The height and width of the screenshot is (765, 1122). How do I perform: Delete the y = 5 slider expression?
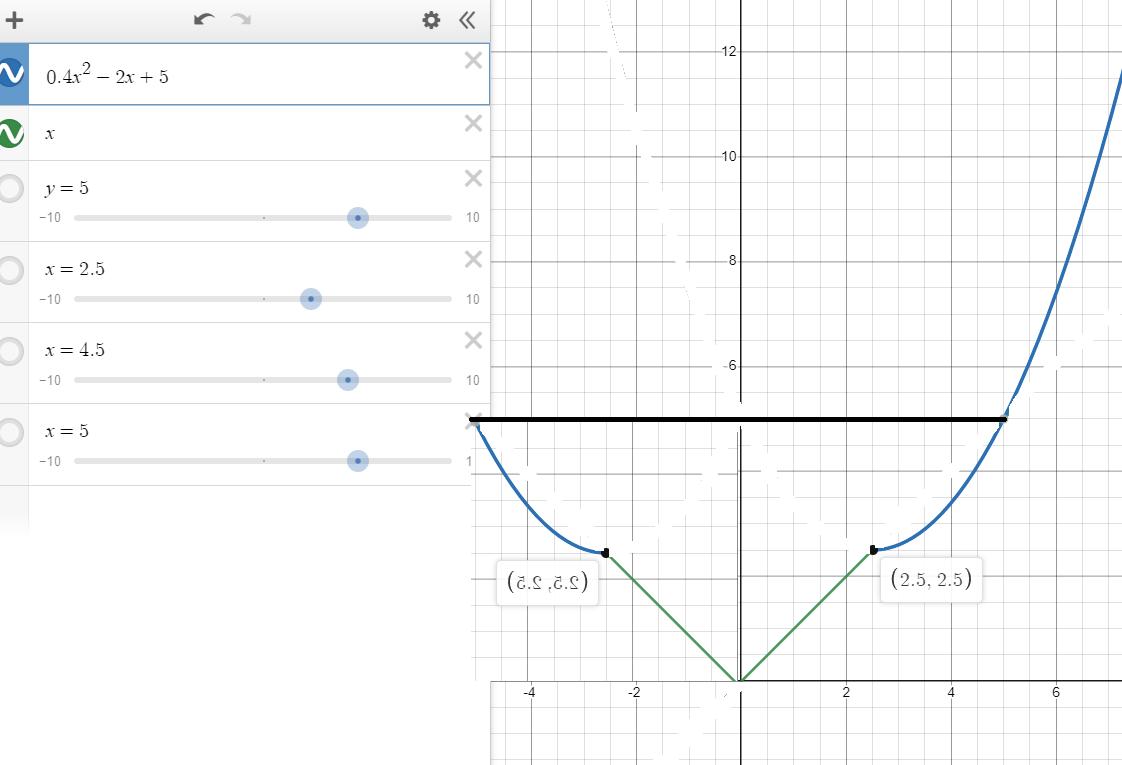(473, 178)
